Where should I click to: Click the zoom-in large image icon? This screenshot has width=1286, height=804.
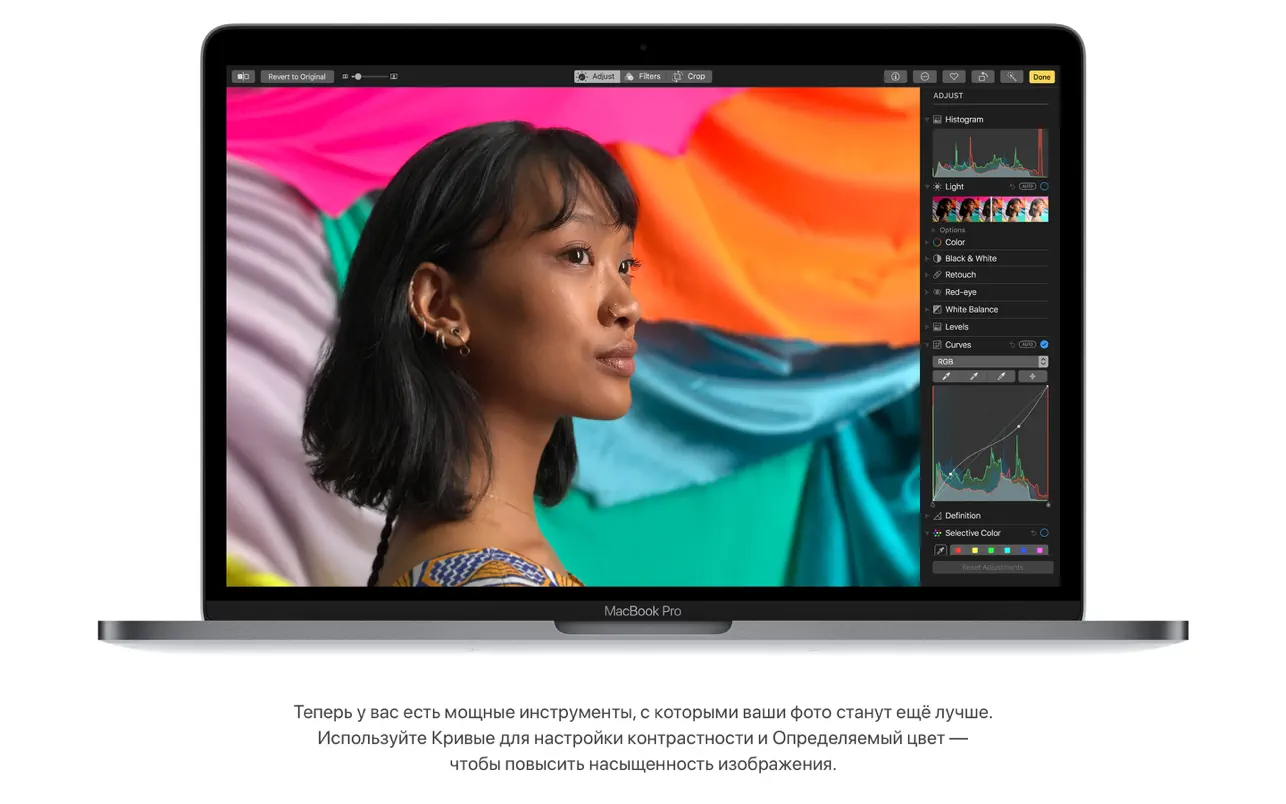pos(394,76)
